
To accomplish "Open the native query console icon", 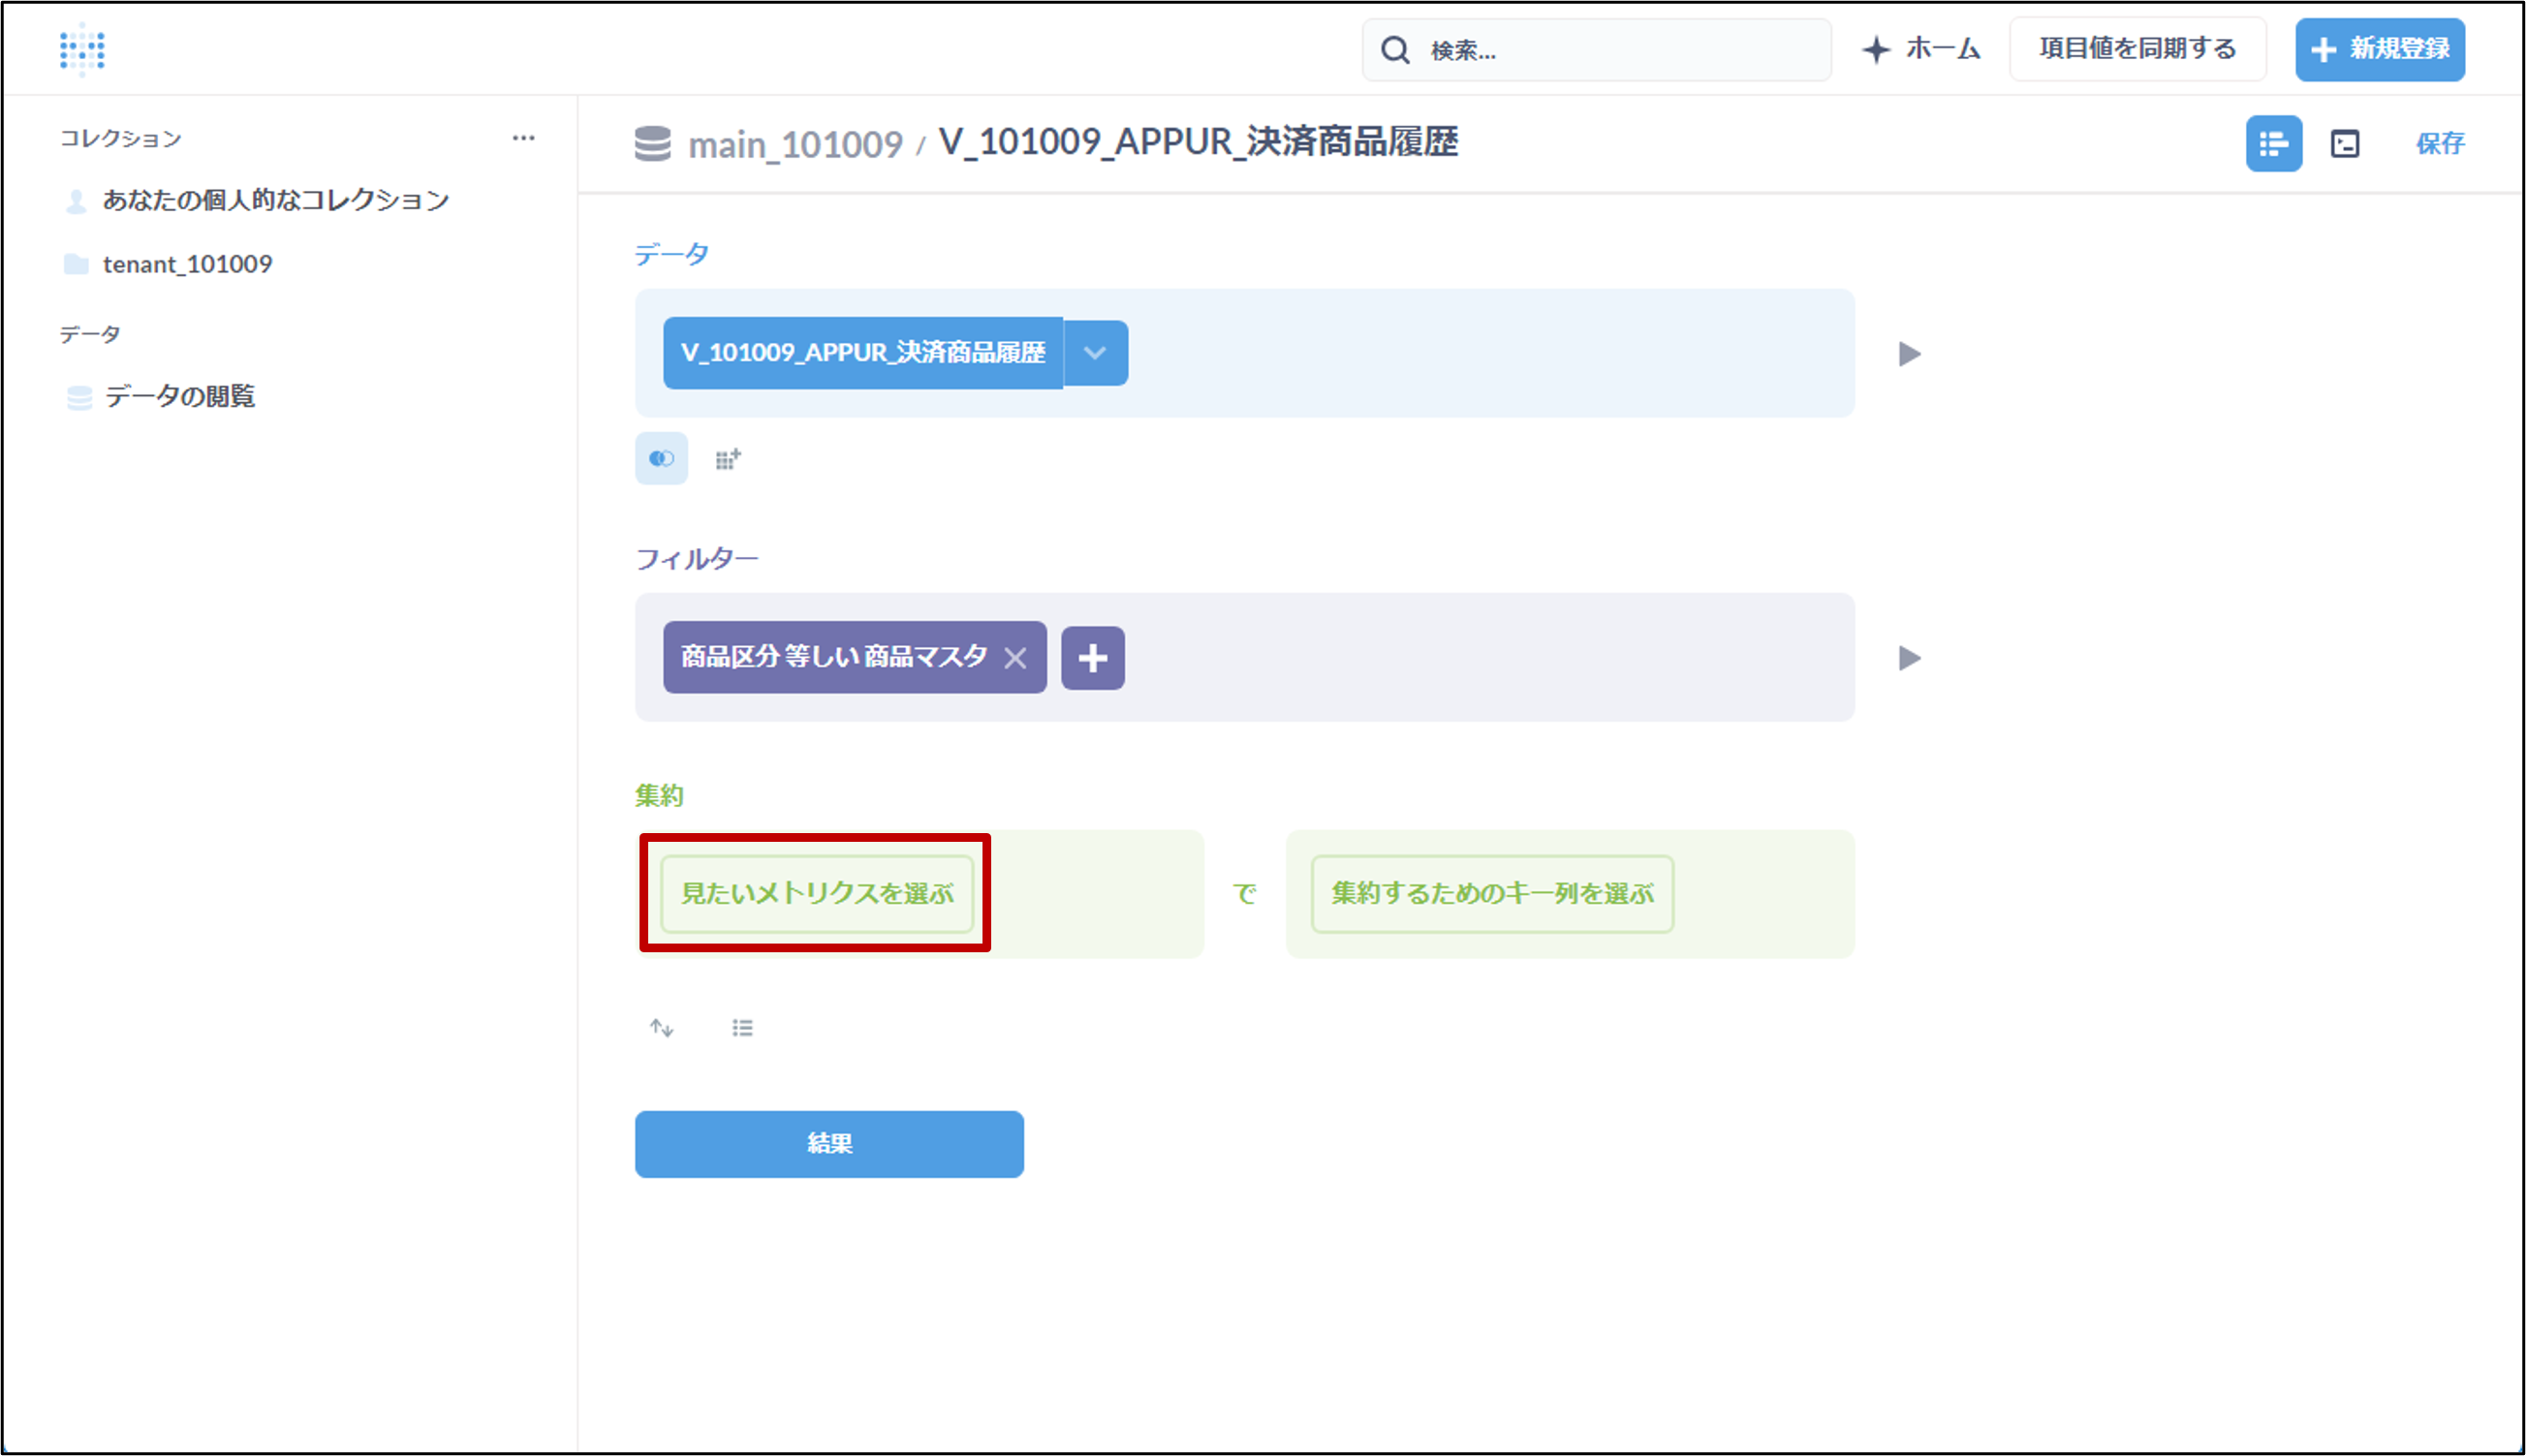I will (2344, 144).
